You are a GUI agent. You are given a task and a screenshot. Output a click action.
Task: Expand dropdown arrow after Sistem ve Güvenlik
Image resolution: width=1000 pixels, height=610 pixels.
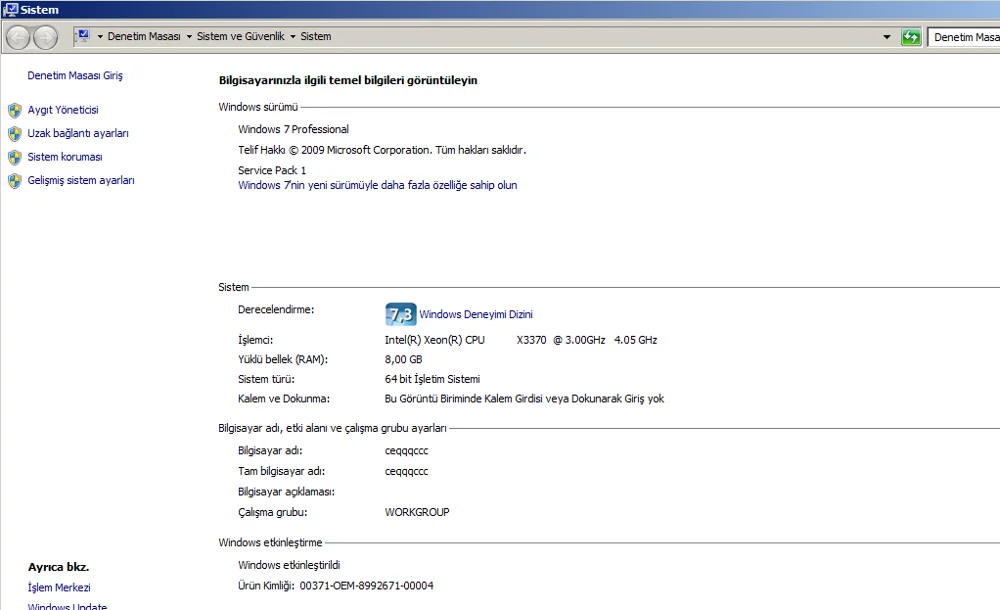[x=293, y=36]
